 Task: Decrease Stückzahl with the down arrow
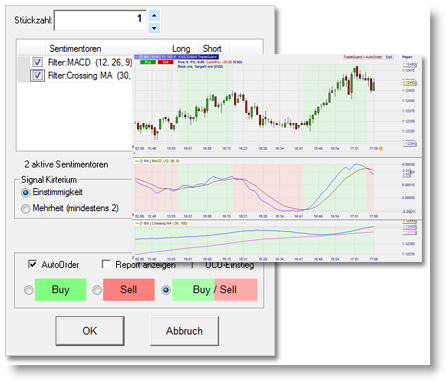click(154, 28)
